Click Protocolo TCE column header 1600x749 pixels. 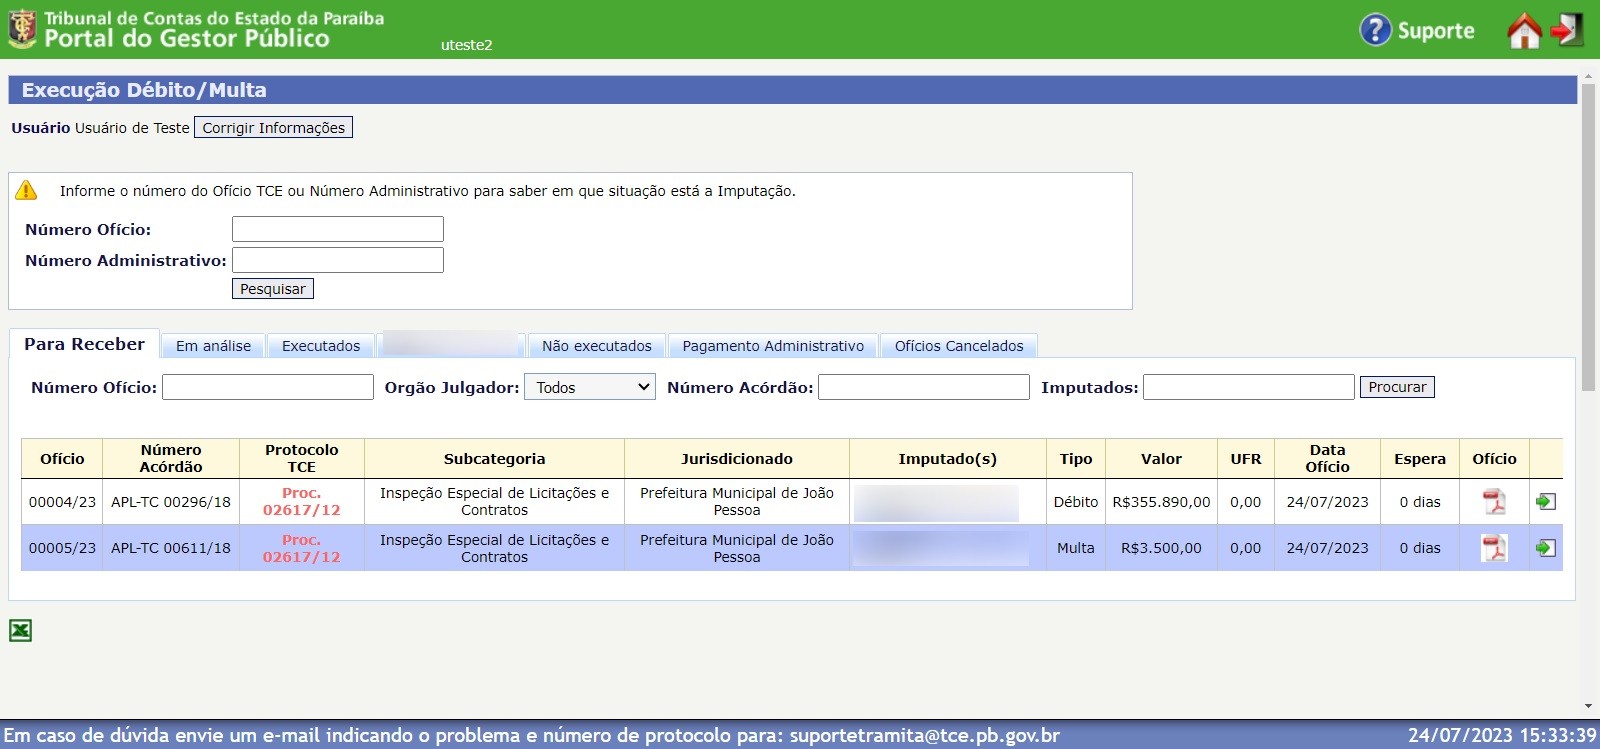[x=302, y=459]
